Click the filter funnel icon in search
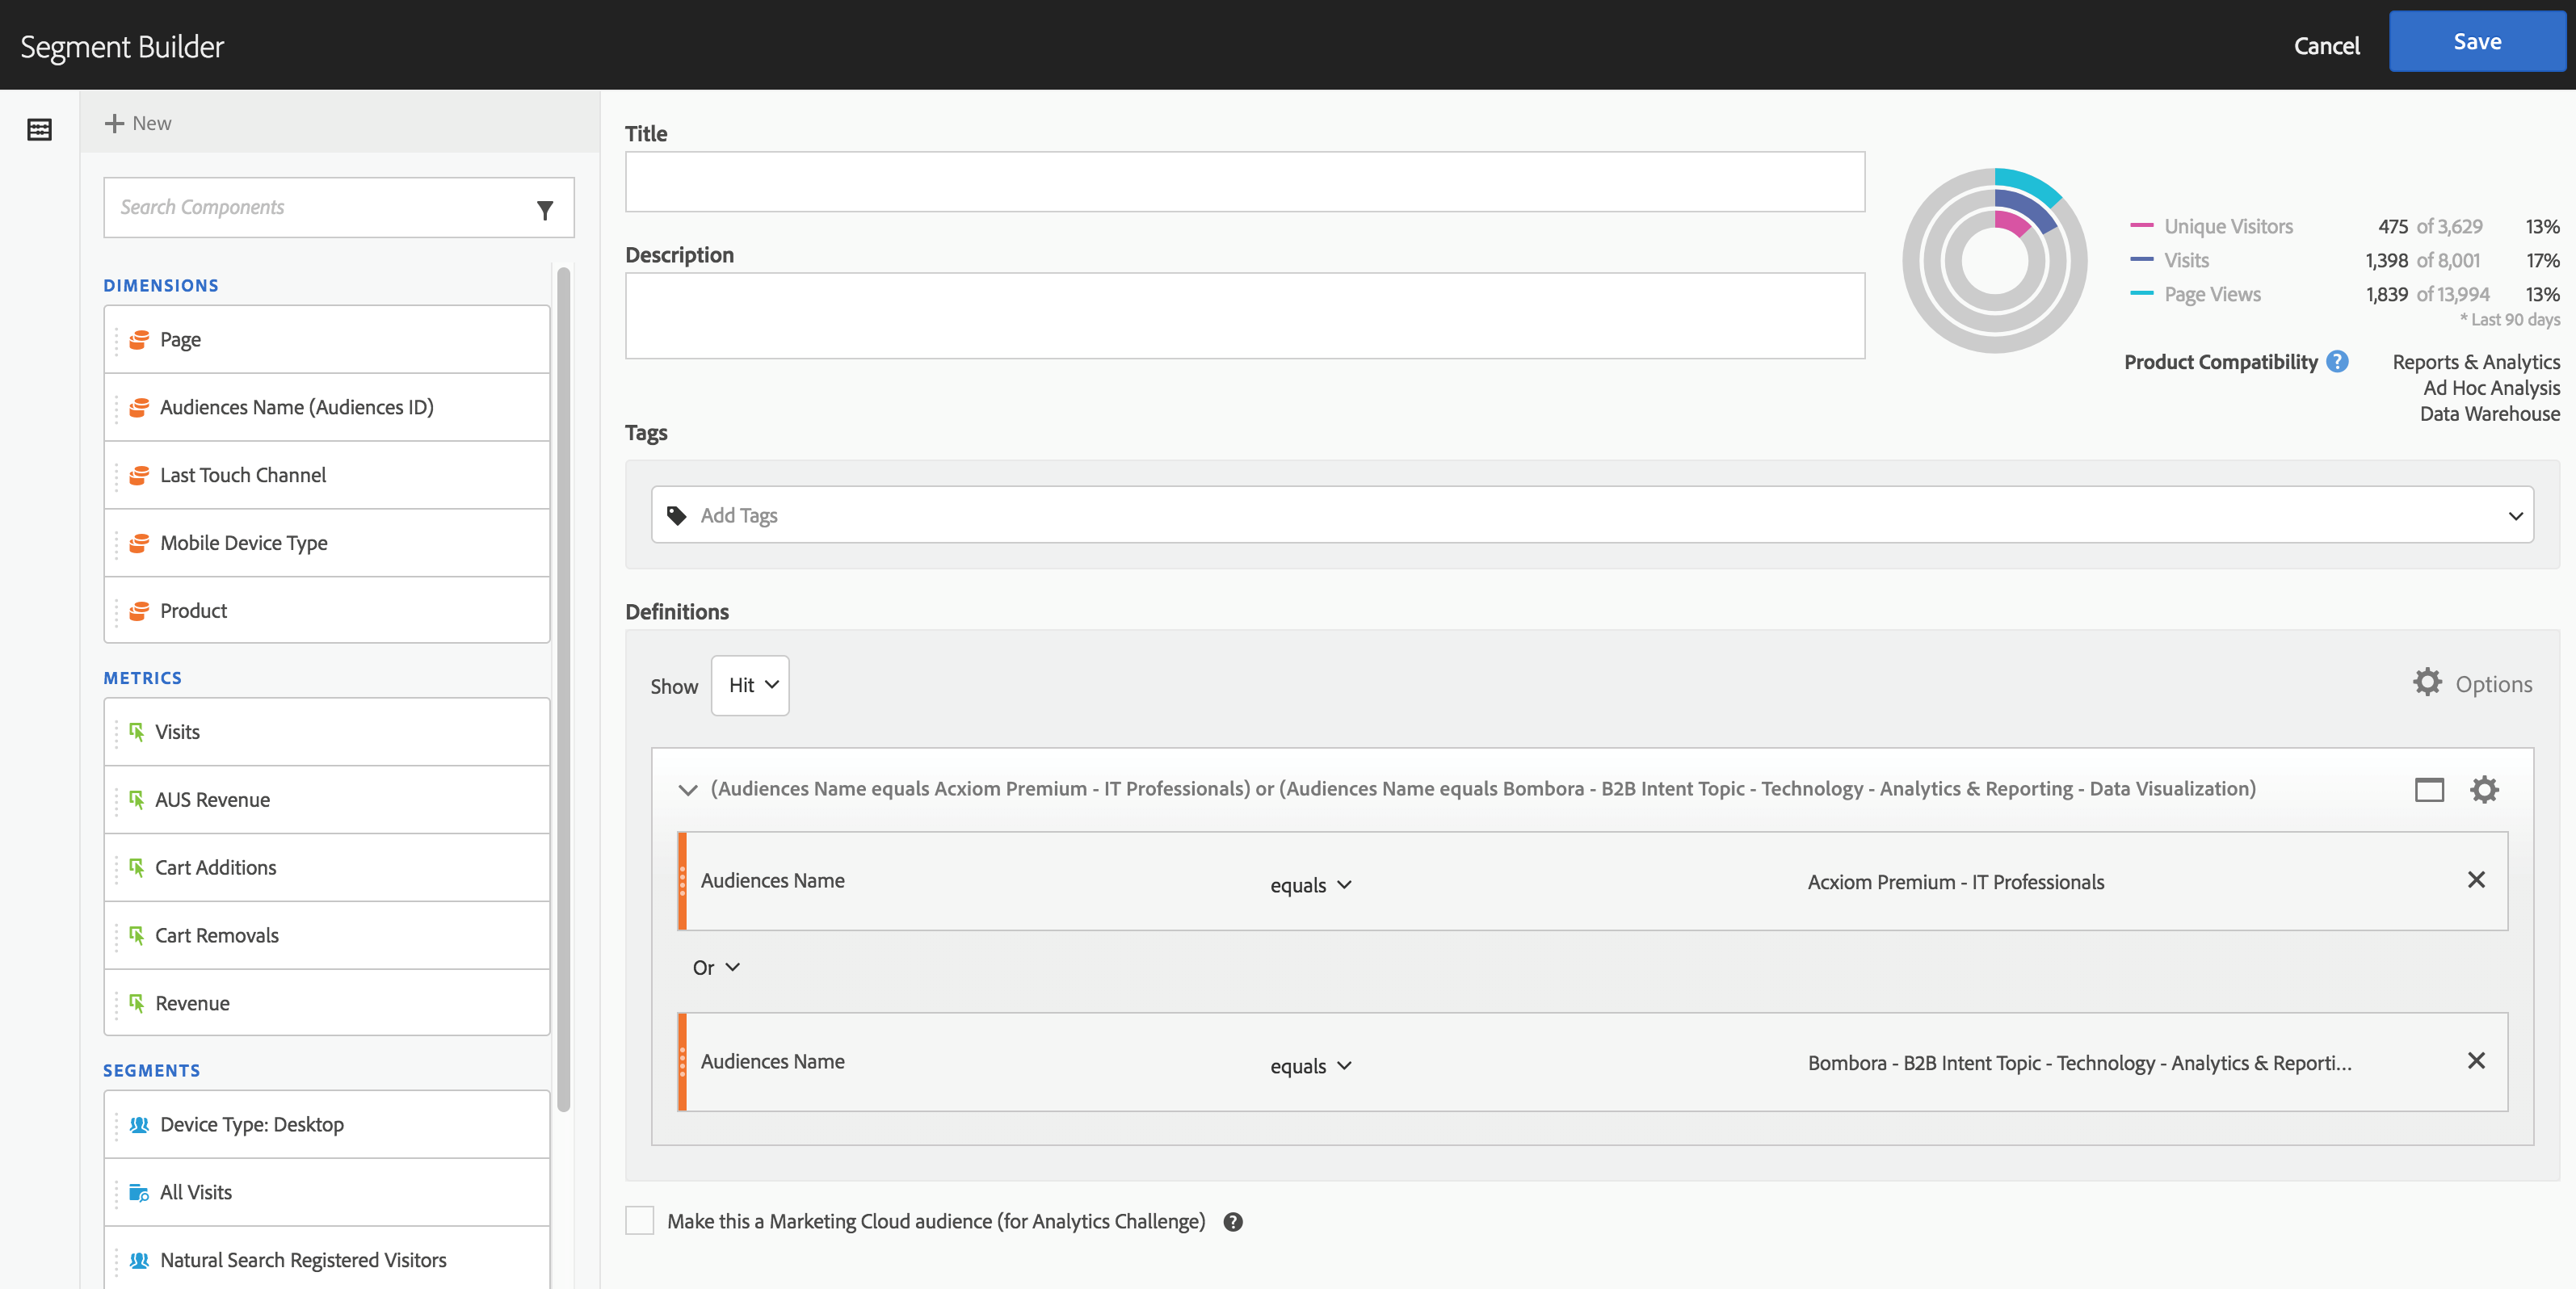This screenshot has height=1289, width=2576. click(x=545, y=210)
